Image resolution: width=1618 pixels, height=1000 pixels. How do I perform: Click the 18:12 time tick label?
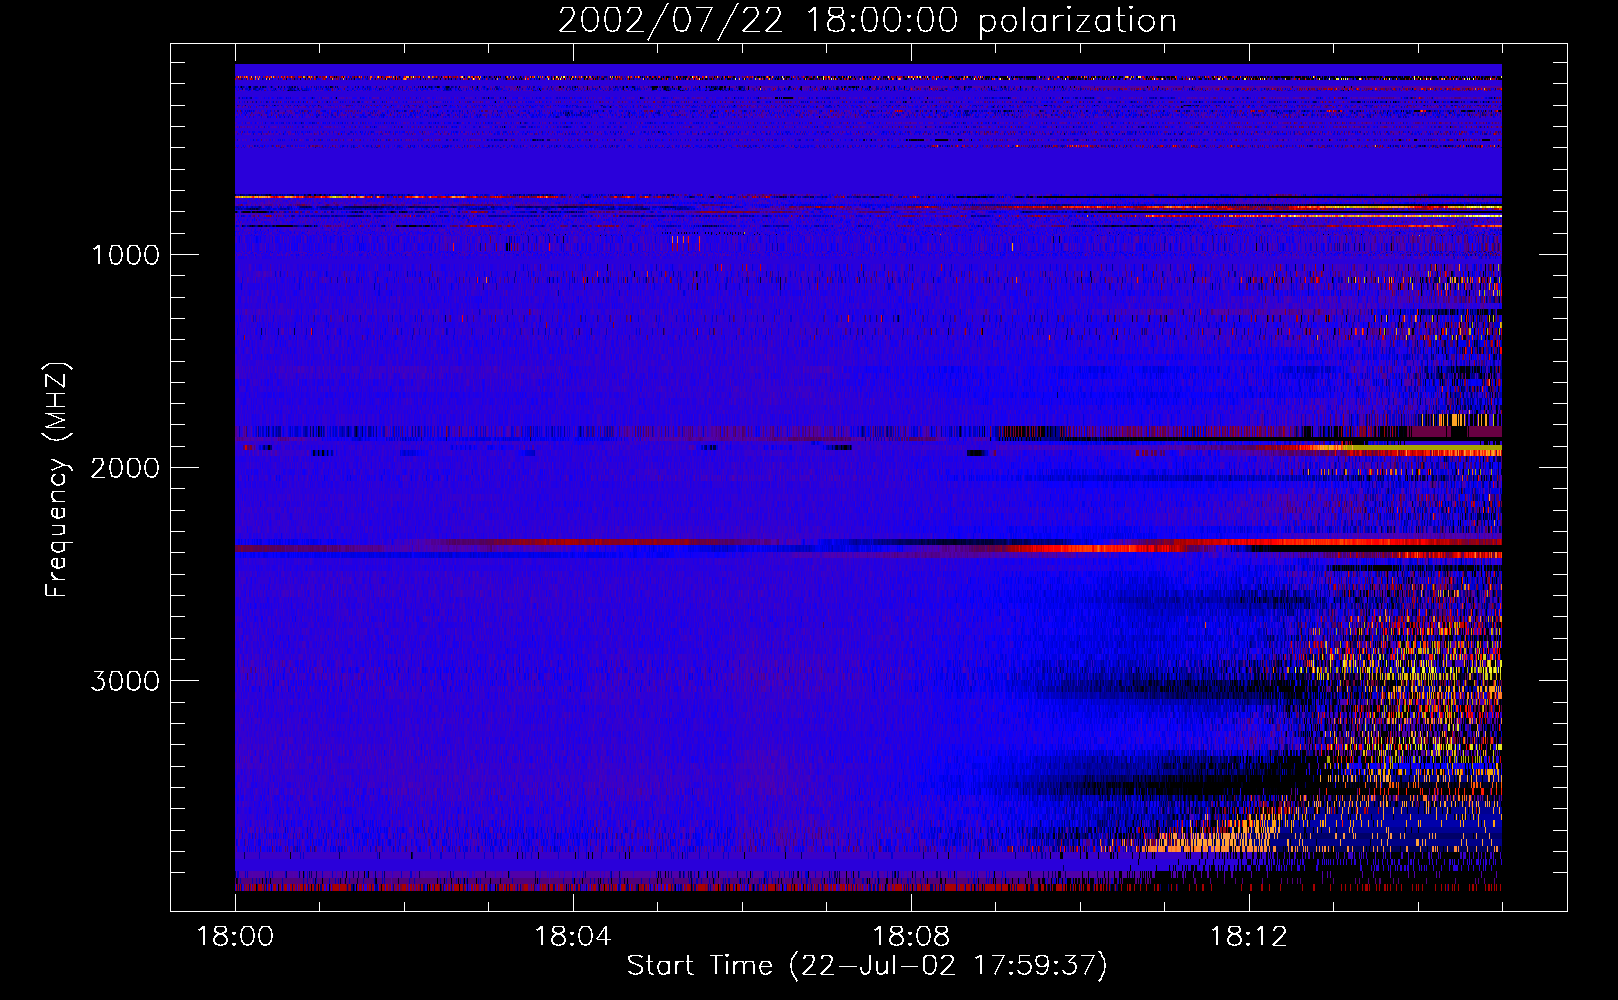[x=1248, y=936]
